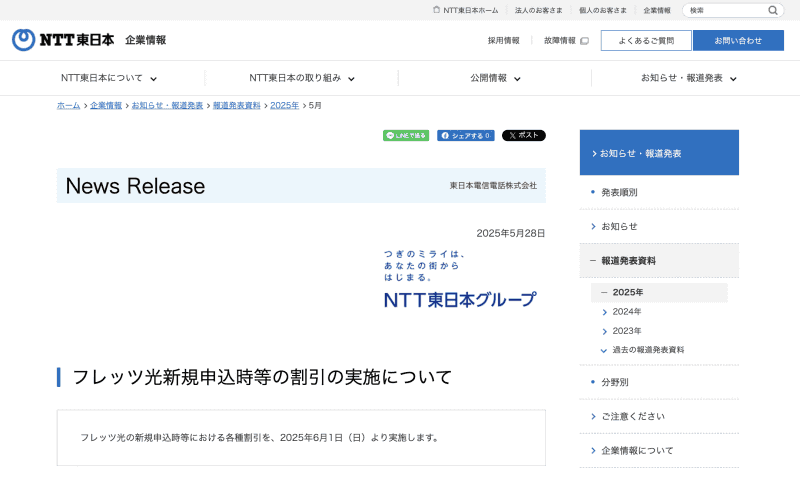
Task: Click the フレッツ光新規申込時等の割引の実施について headline
Action: 262,378
